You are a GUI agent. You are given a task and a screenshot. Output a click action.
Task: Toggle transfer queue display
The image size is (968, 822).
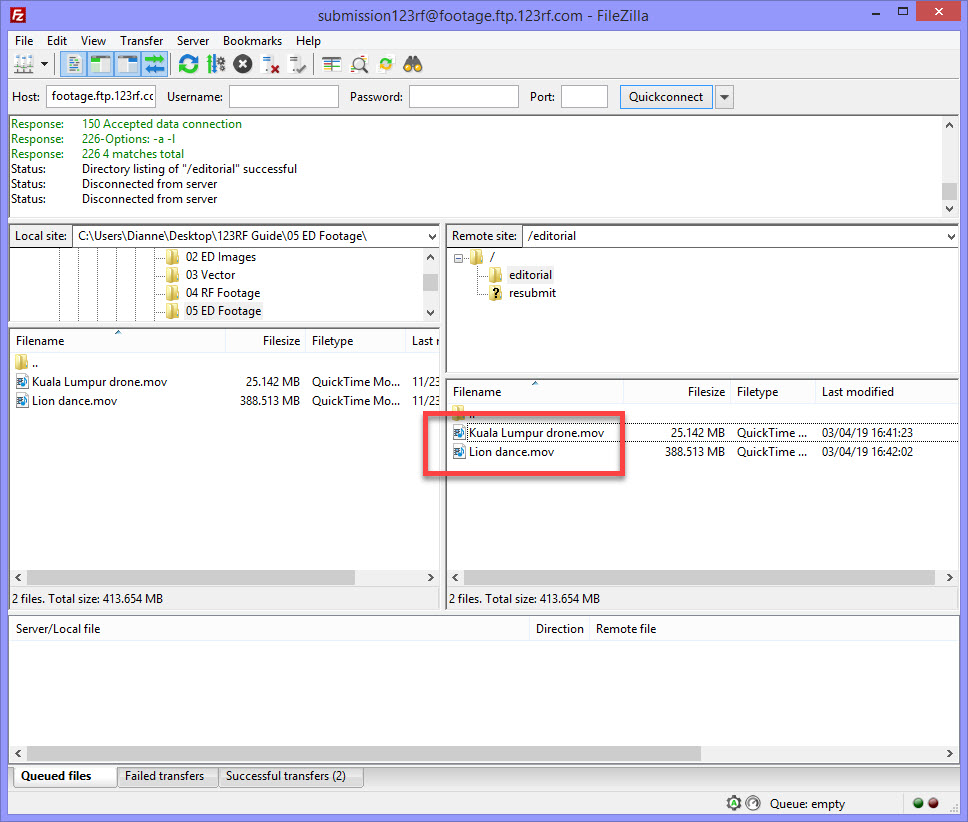[x=154, y=64]
